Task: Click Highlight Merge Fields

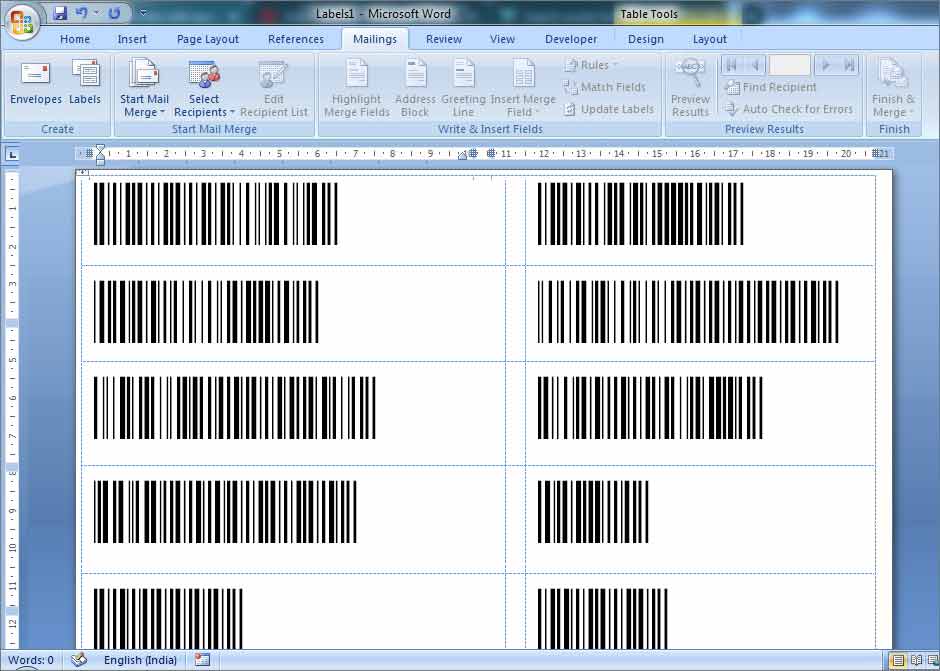Action: [x=357, y=89]
